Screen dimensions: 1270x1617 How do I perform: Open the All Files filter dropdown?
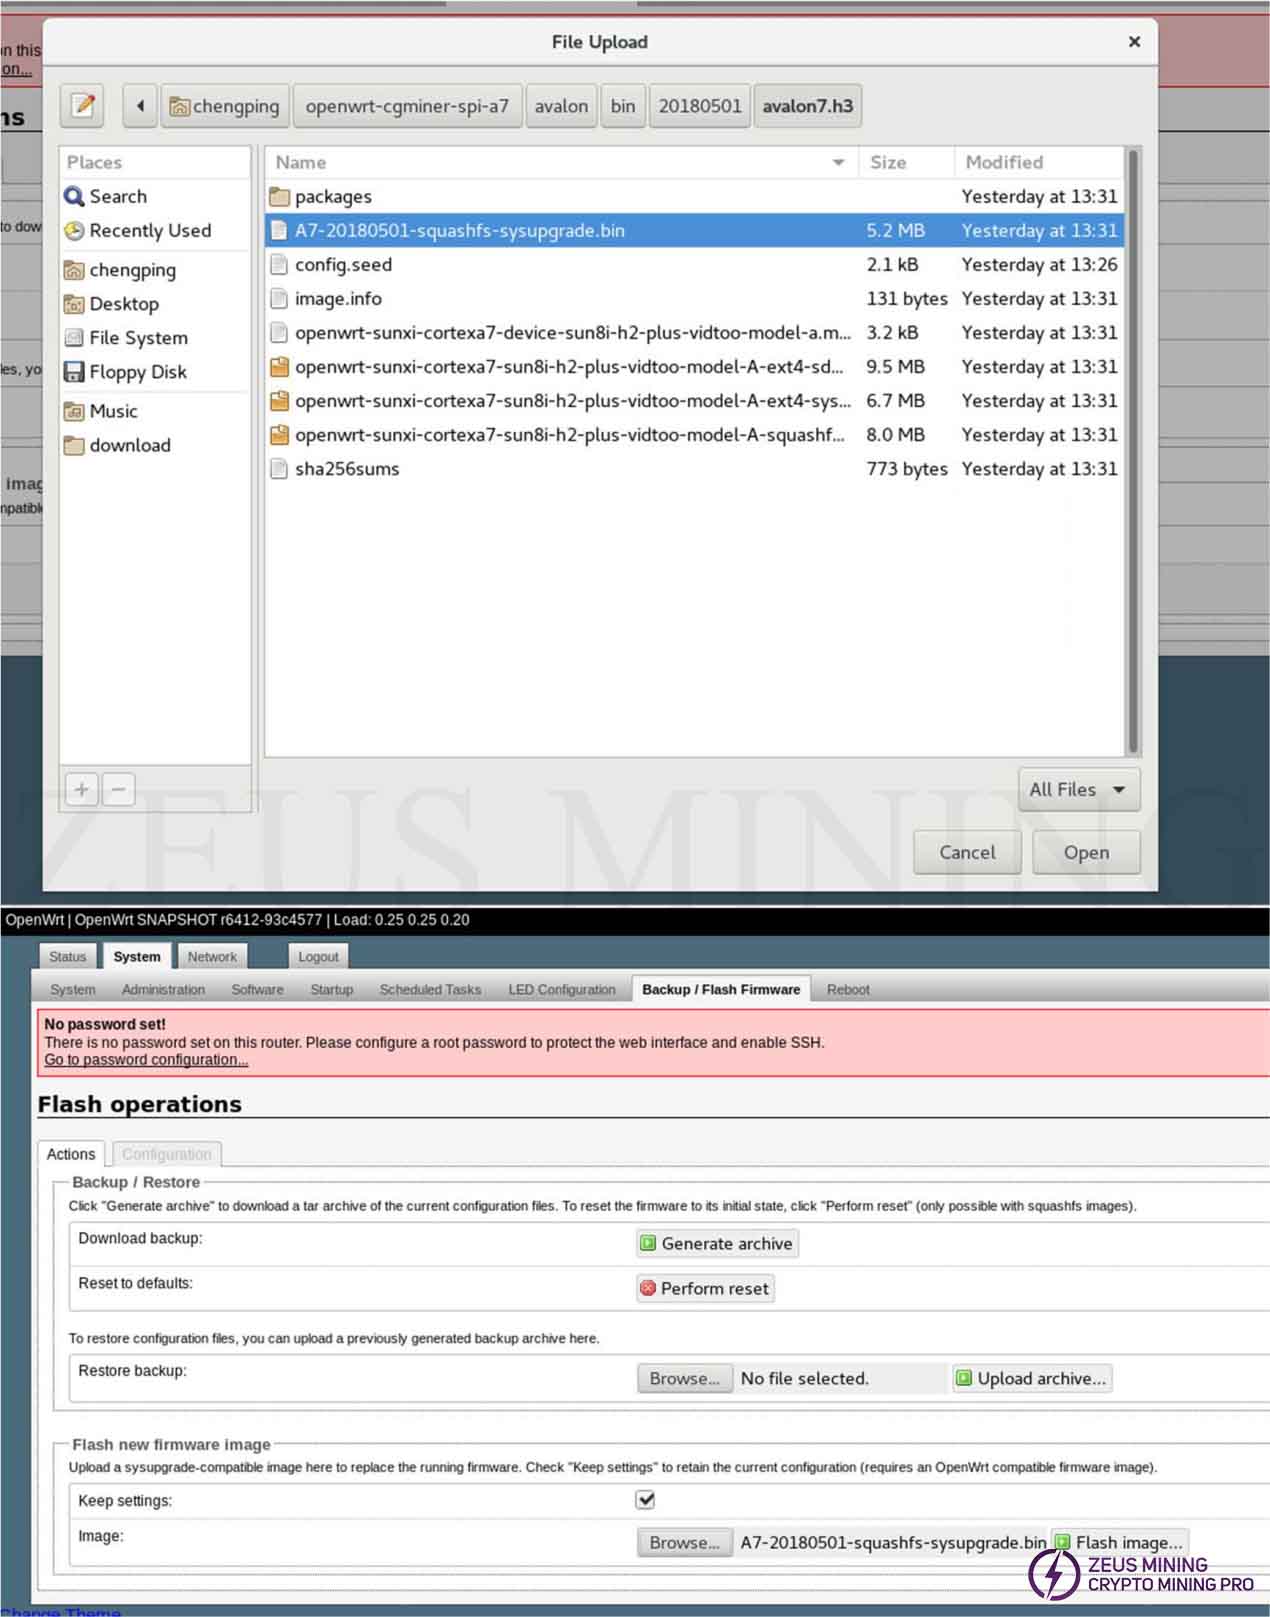pos(1078,790)
